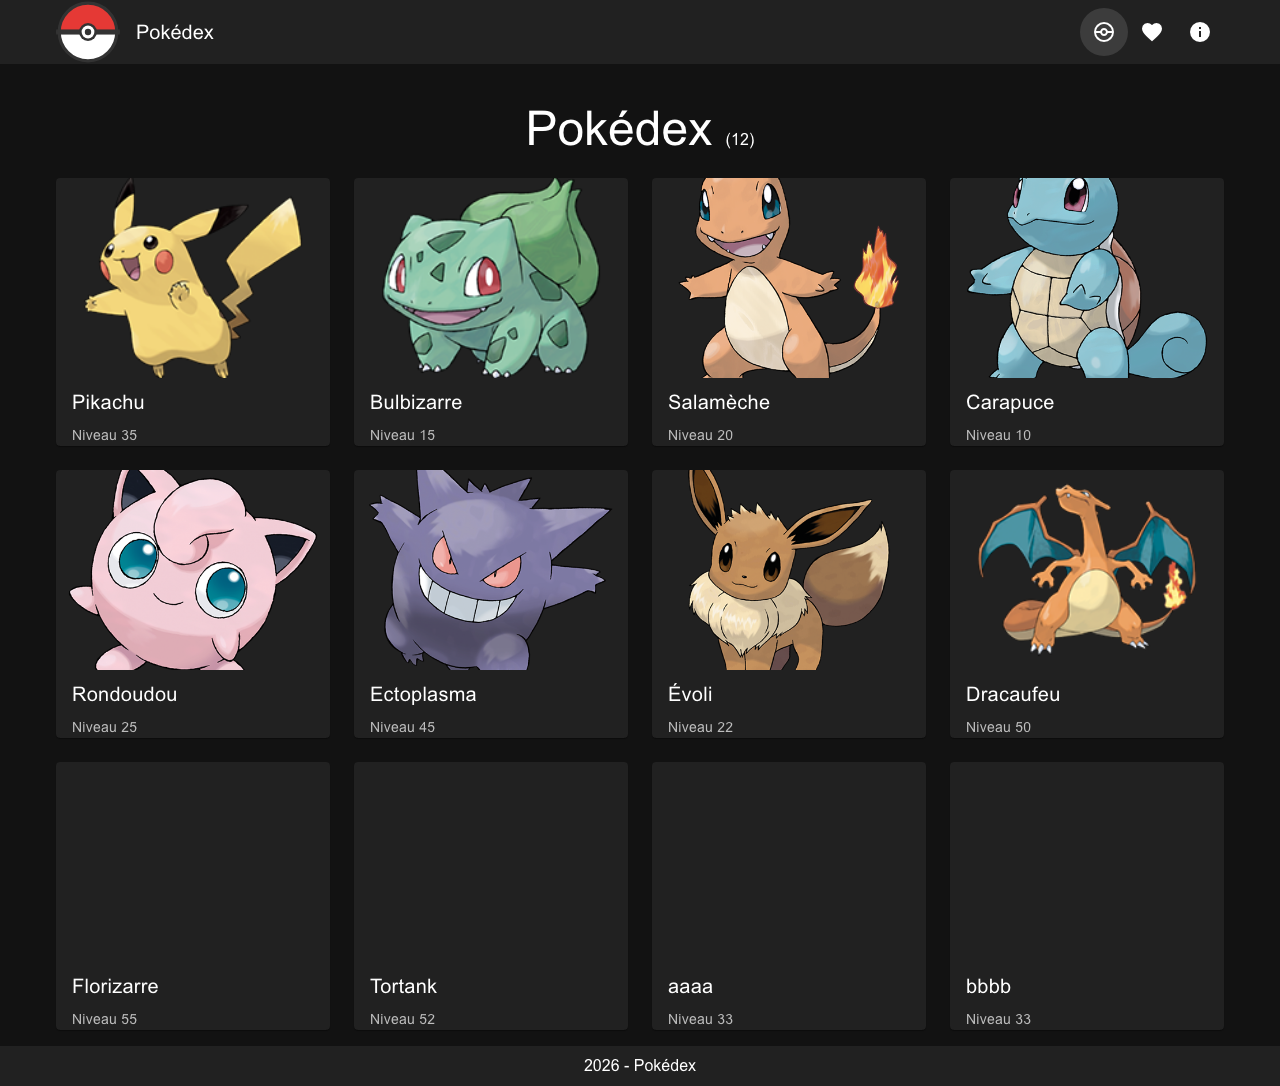
Task: Open the Dracaufeu image
Action: [x=1087, y=570]
